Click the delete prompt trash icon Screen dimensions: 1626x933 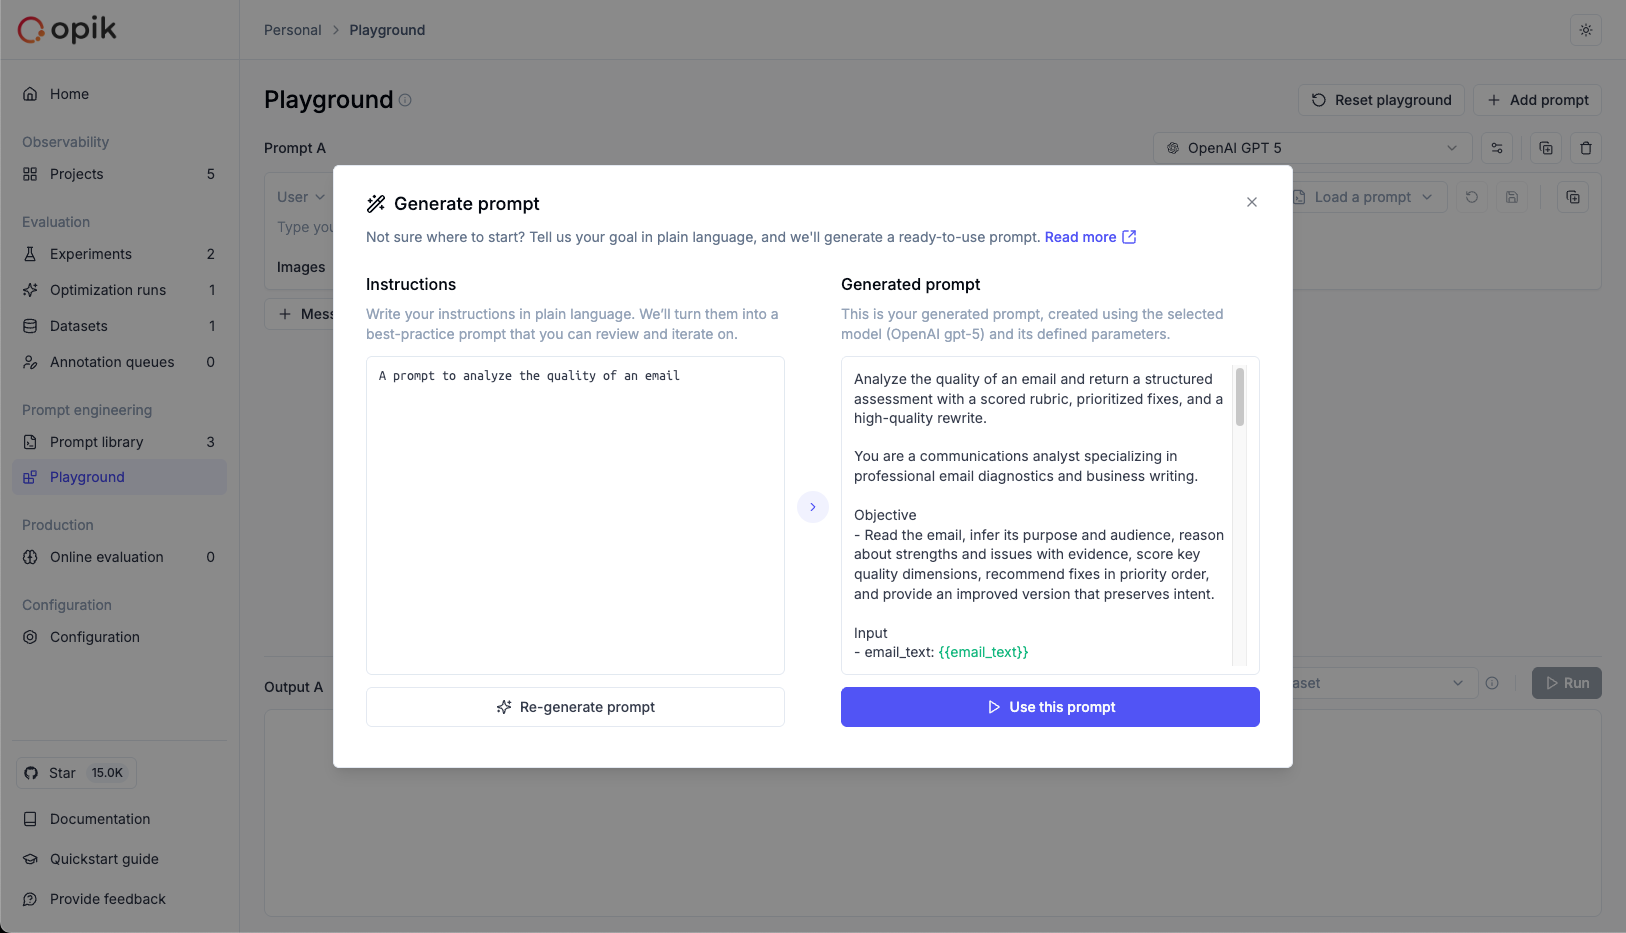pos(1586,148)
